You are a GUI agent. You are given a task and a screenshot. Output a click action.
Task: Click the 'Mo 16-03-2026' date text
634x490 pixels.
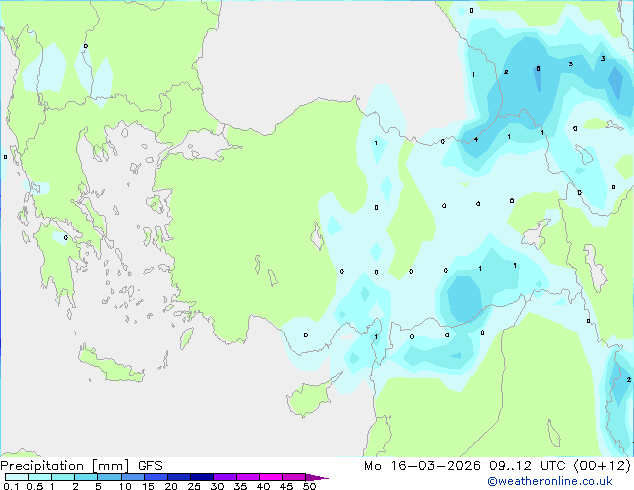tap(422, 466)
